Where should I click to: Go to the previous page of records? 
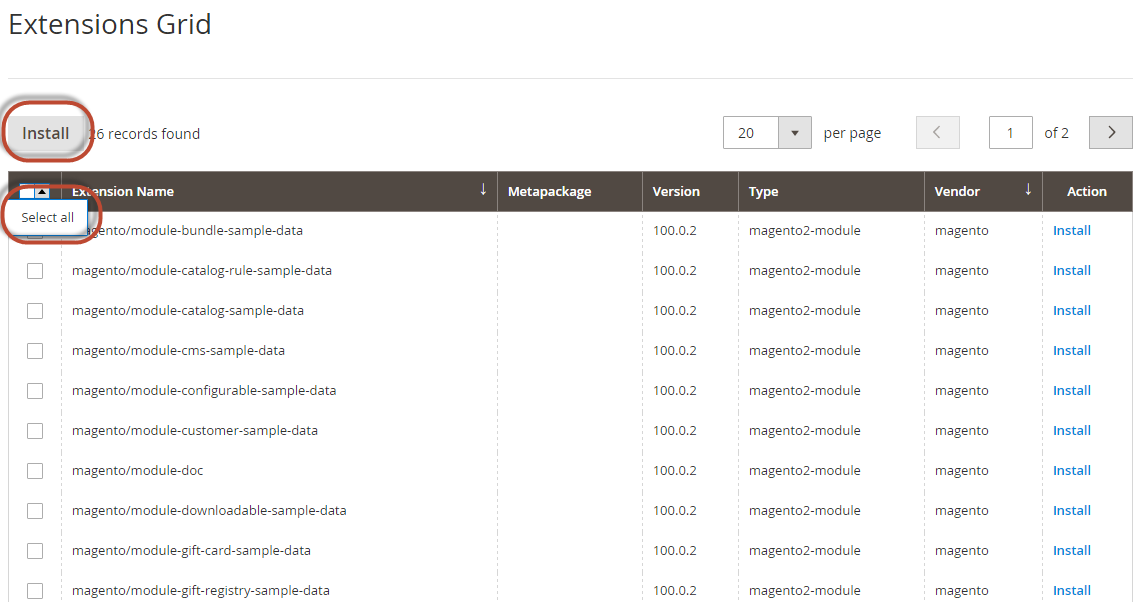(x=938, y=133)
